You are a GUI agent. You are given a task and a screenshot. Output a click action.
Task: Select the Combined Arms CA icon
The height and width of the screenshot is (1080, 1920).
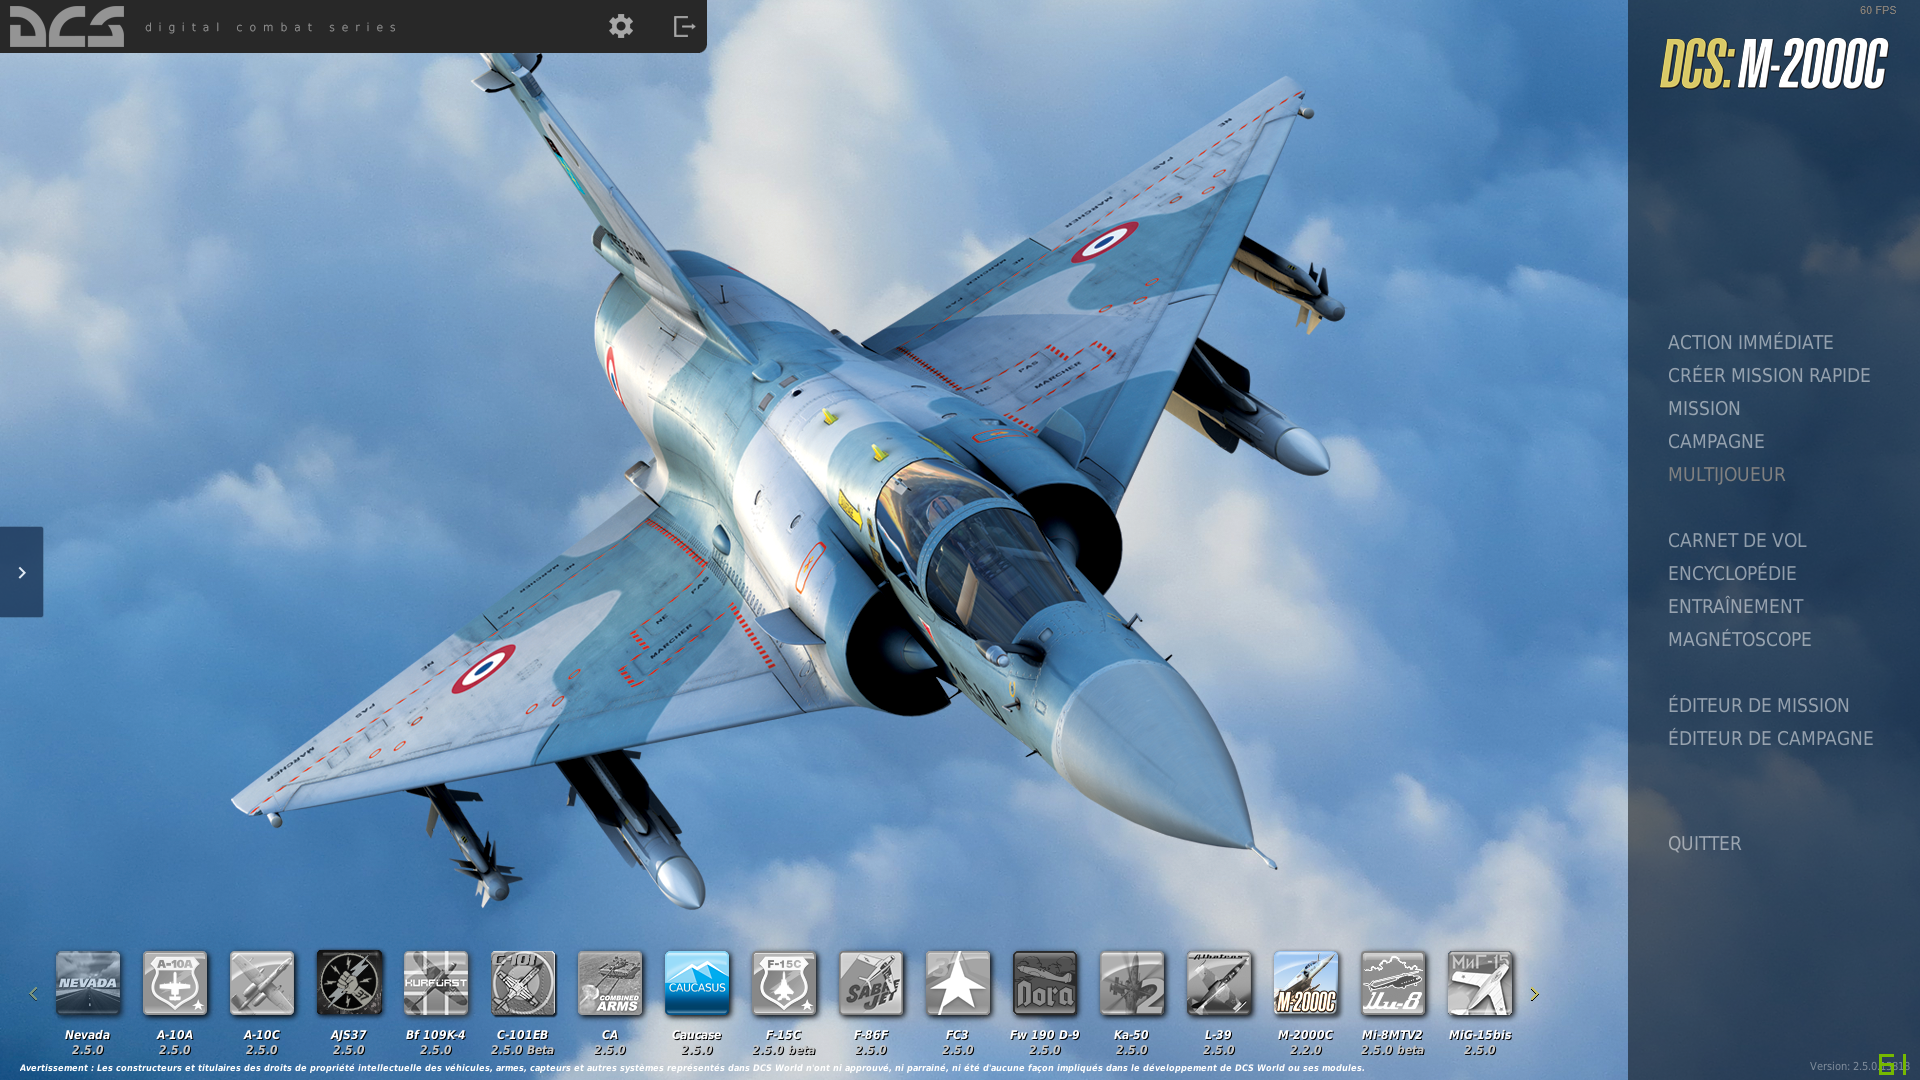(610, 983)
